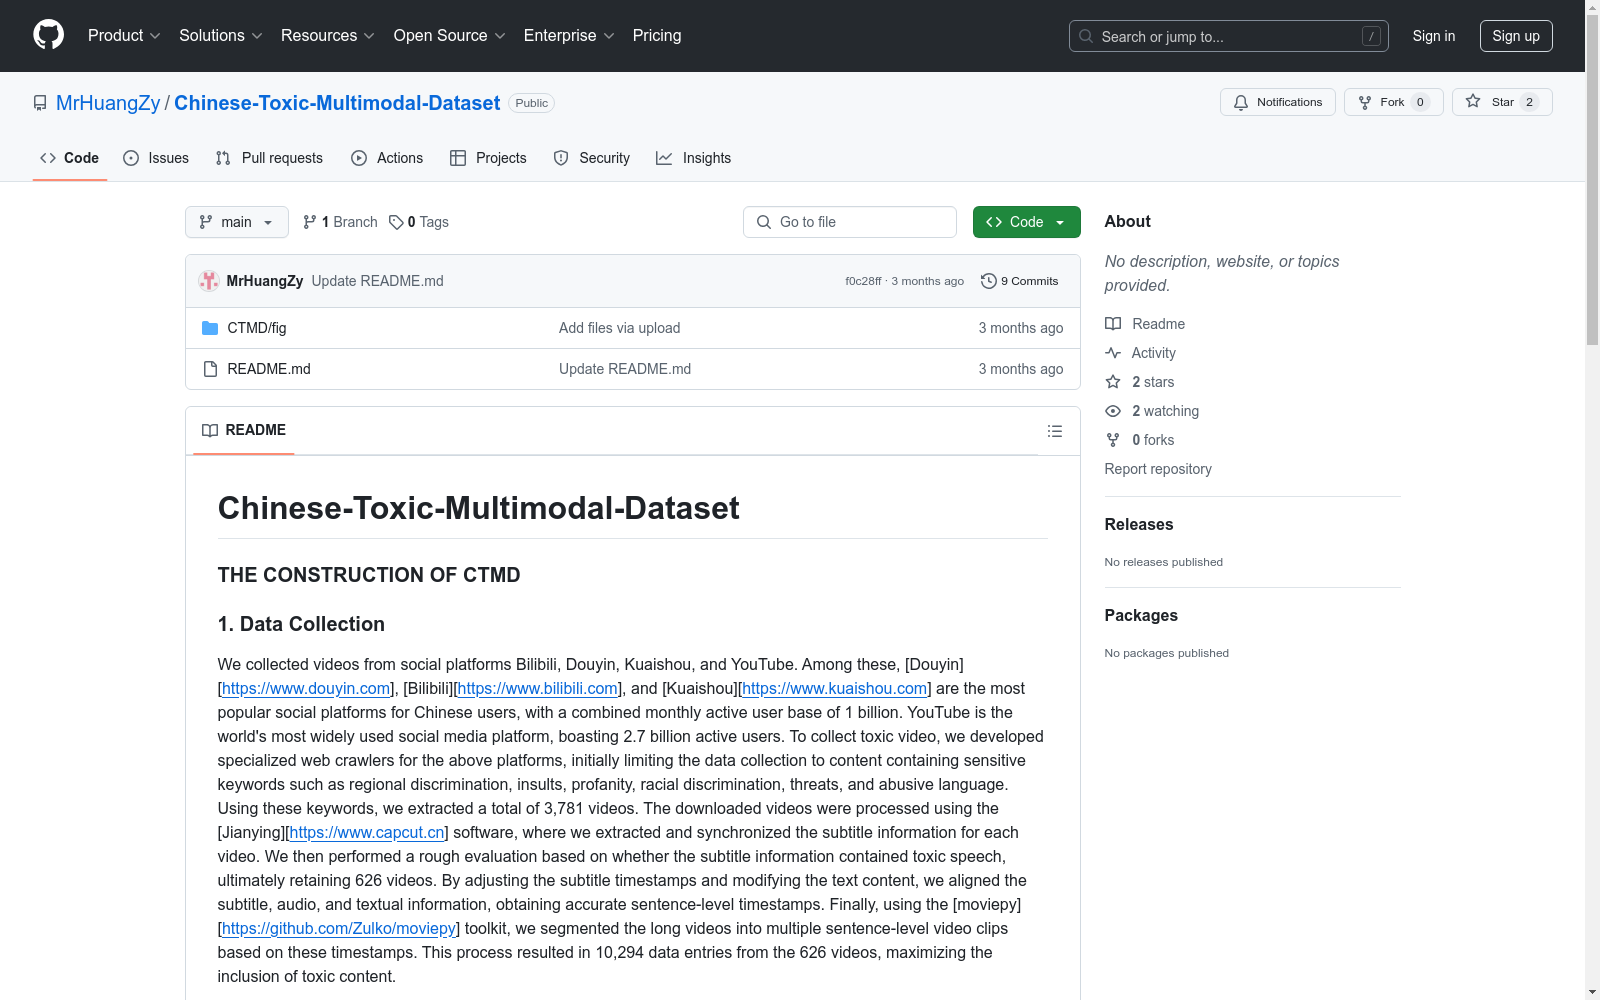Expand the green Code download dropdown
This screenshot has width=1600, height=1000.
point(1026,222)
